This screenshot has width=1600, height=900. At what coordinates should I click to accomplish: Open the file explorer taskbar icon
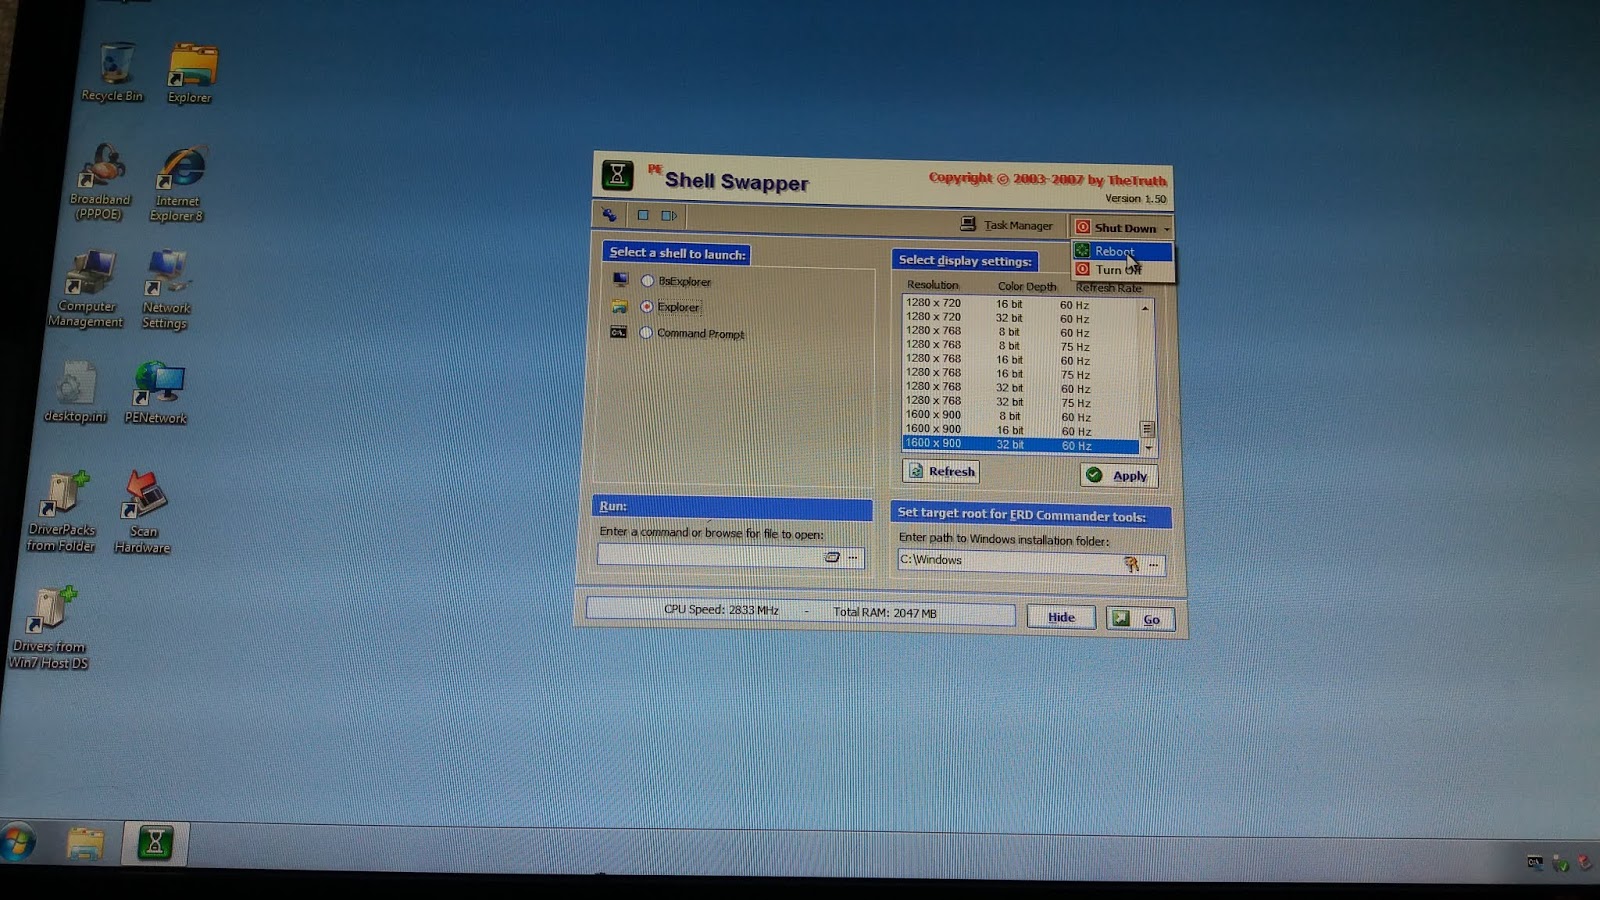(85, 844)
